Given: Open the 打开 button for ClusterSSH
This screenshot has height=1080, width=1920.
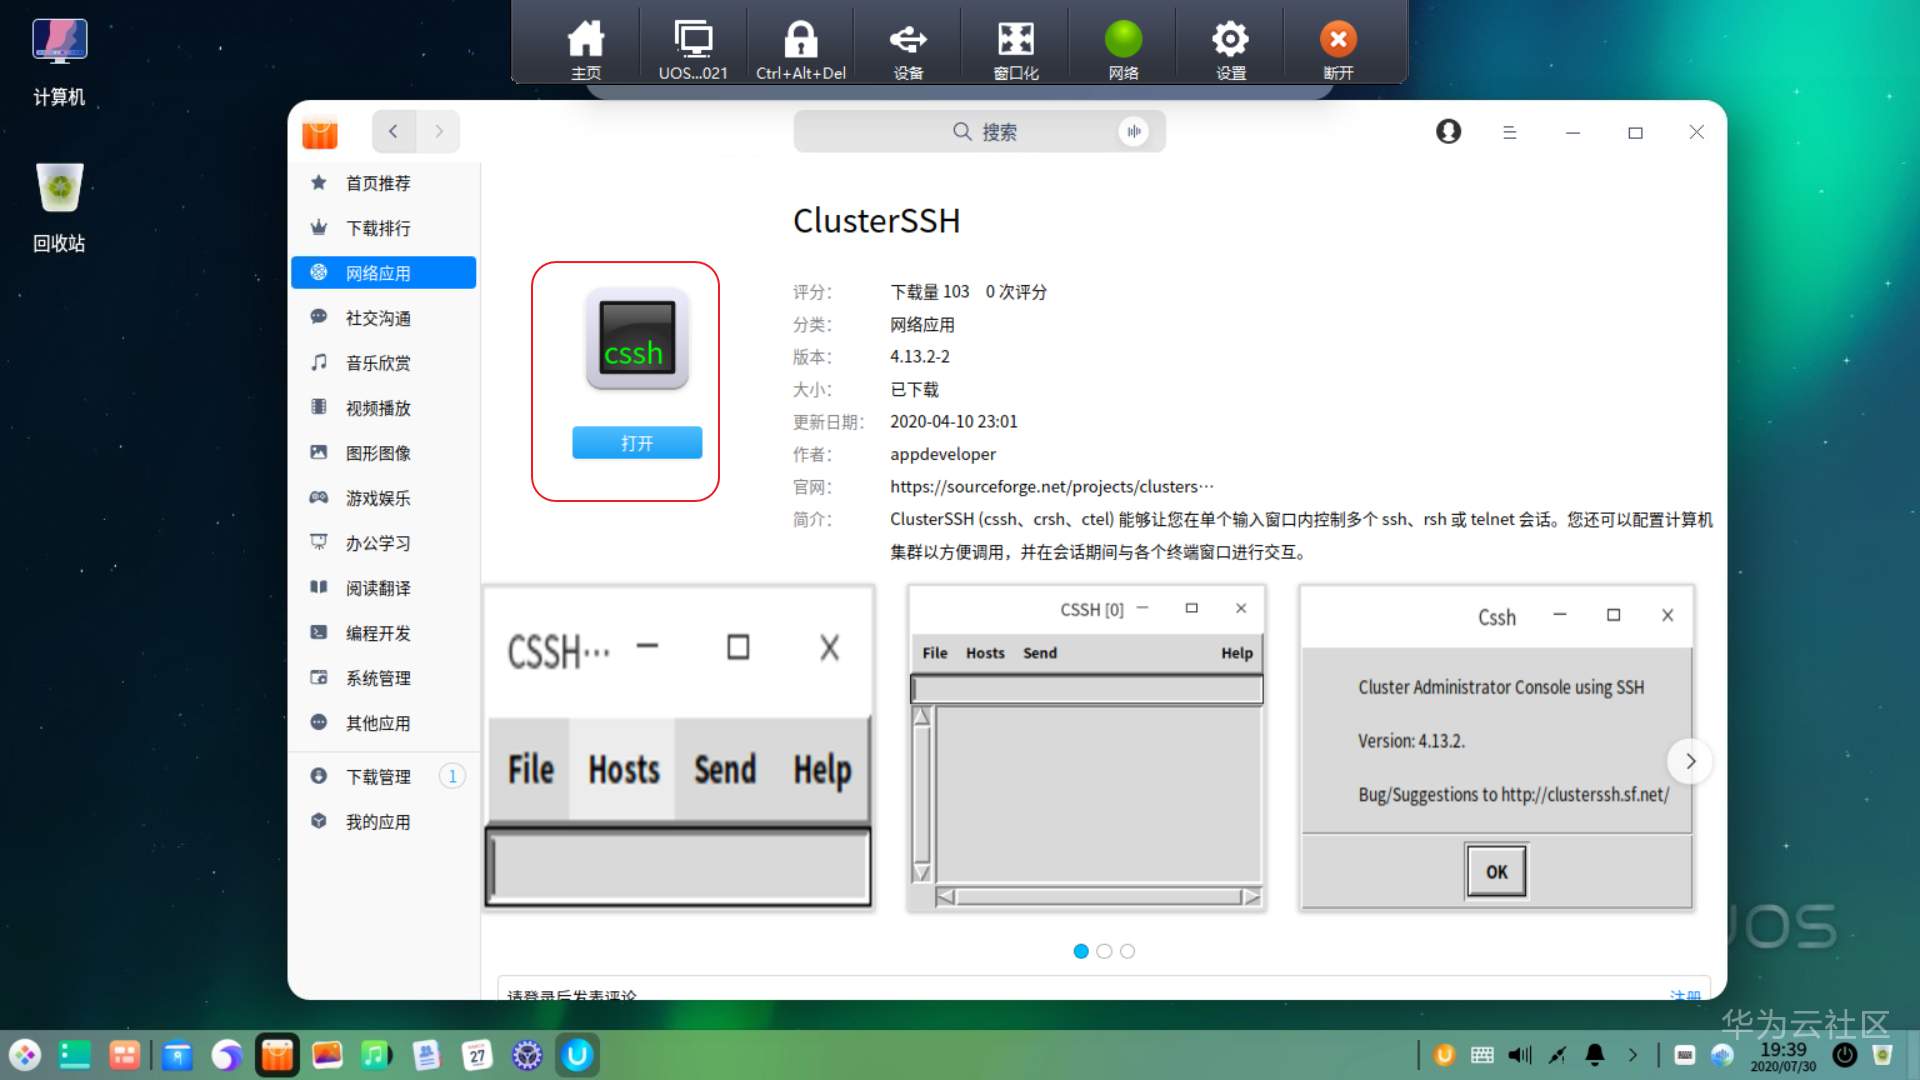Looking at the screenshot, I should tap(636, 443).
